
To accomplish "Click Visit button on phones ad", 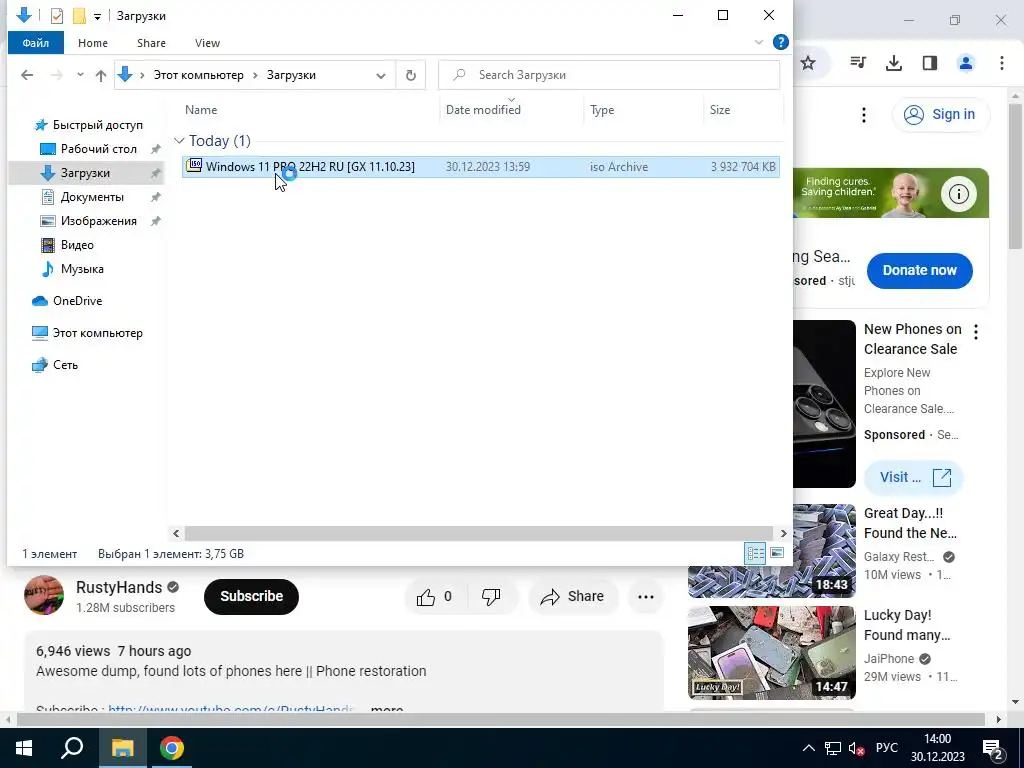I will [914, 477].
